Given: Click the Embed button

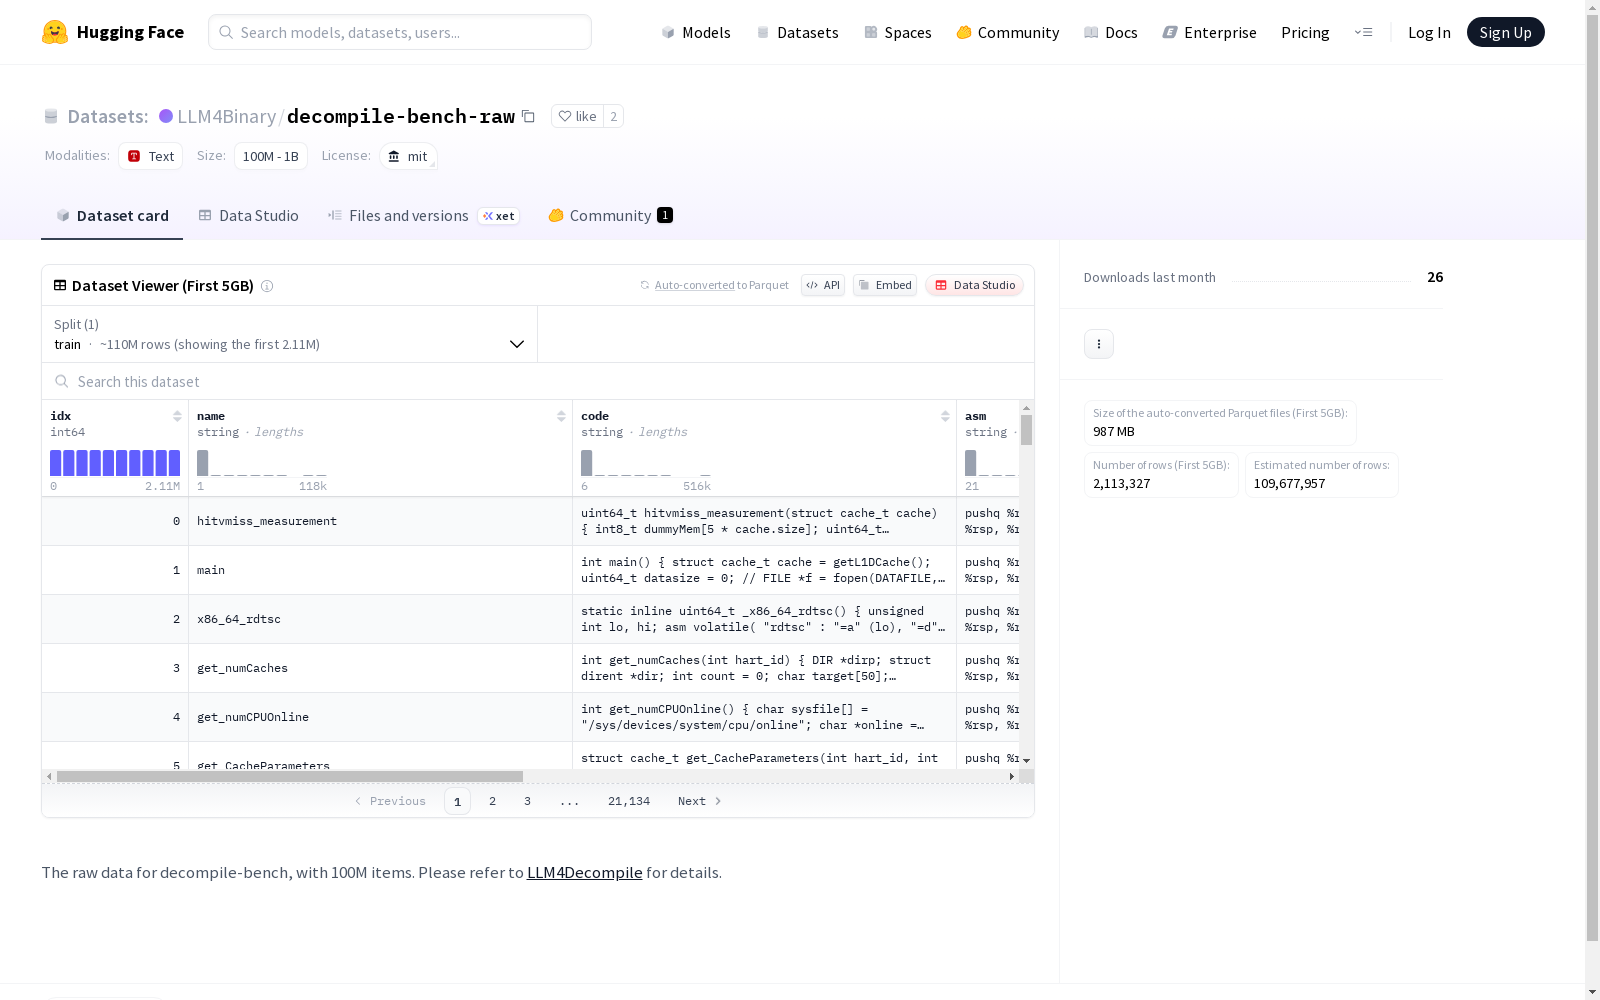Looking at the screenshot, I should point(885,285).
